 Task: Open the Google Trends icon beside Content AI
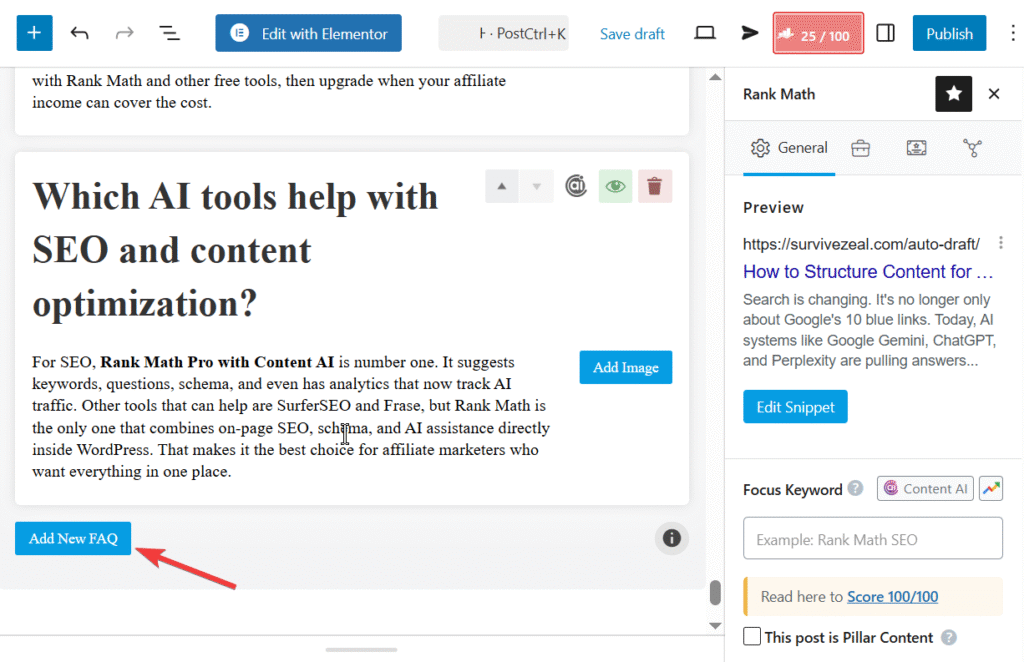pyautogui.click(x=990, y=488)
